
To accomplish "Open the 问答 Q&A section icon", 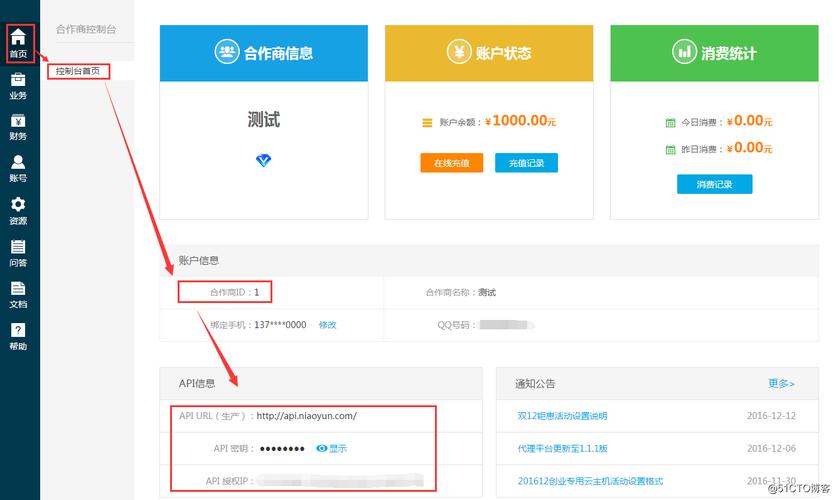I will 18,253.
